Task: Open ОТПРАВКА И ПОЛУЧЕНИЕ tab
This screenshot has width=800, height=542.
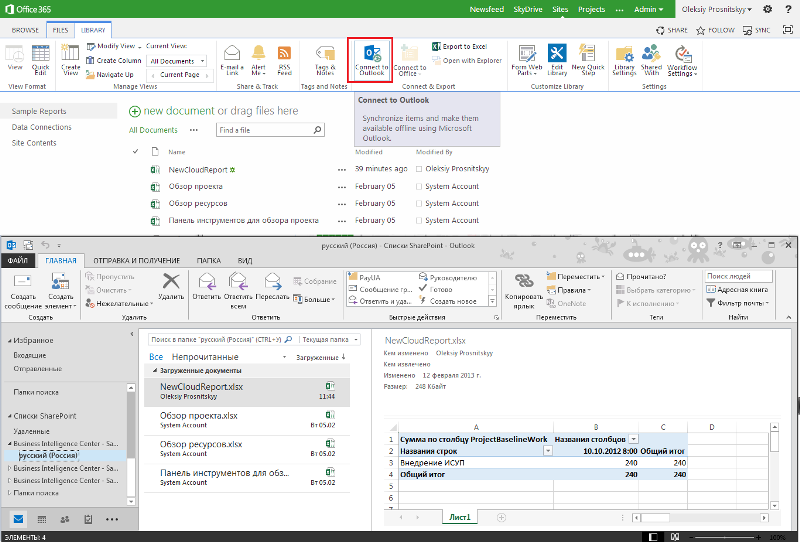Action: point(137,260)
